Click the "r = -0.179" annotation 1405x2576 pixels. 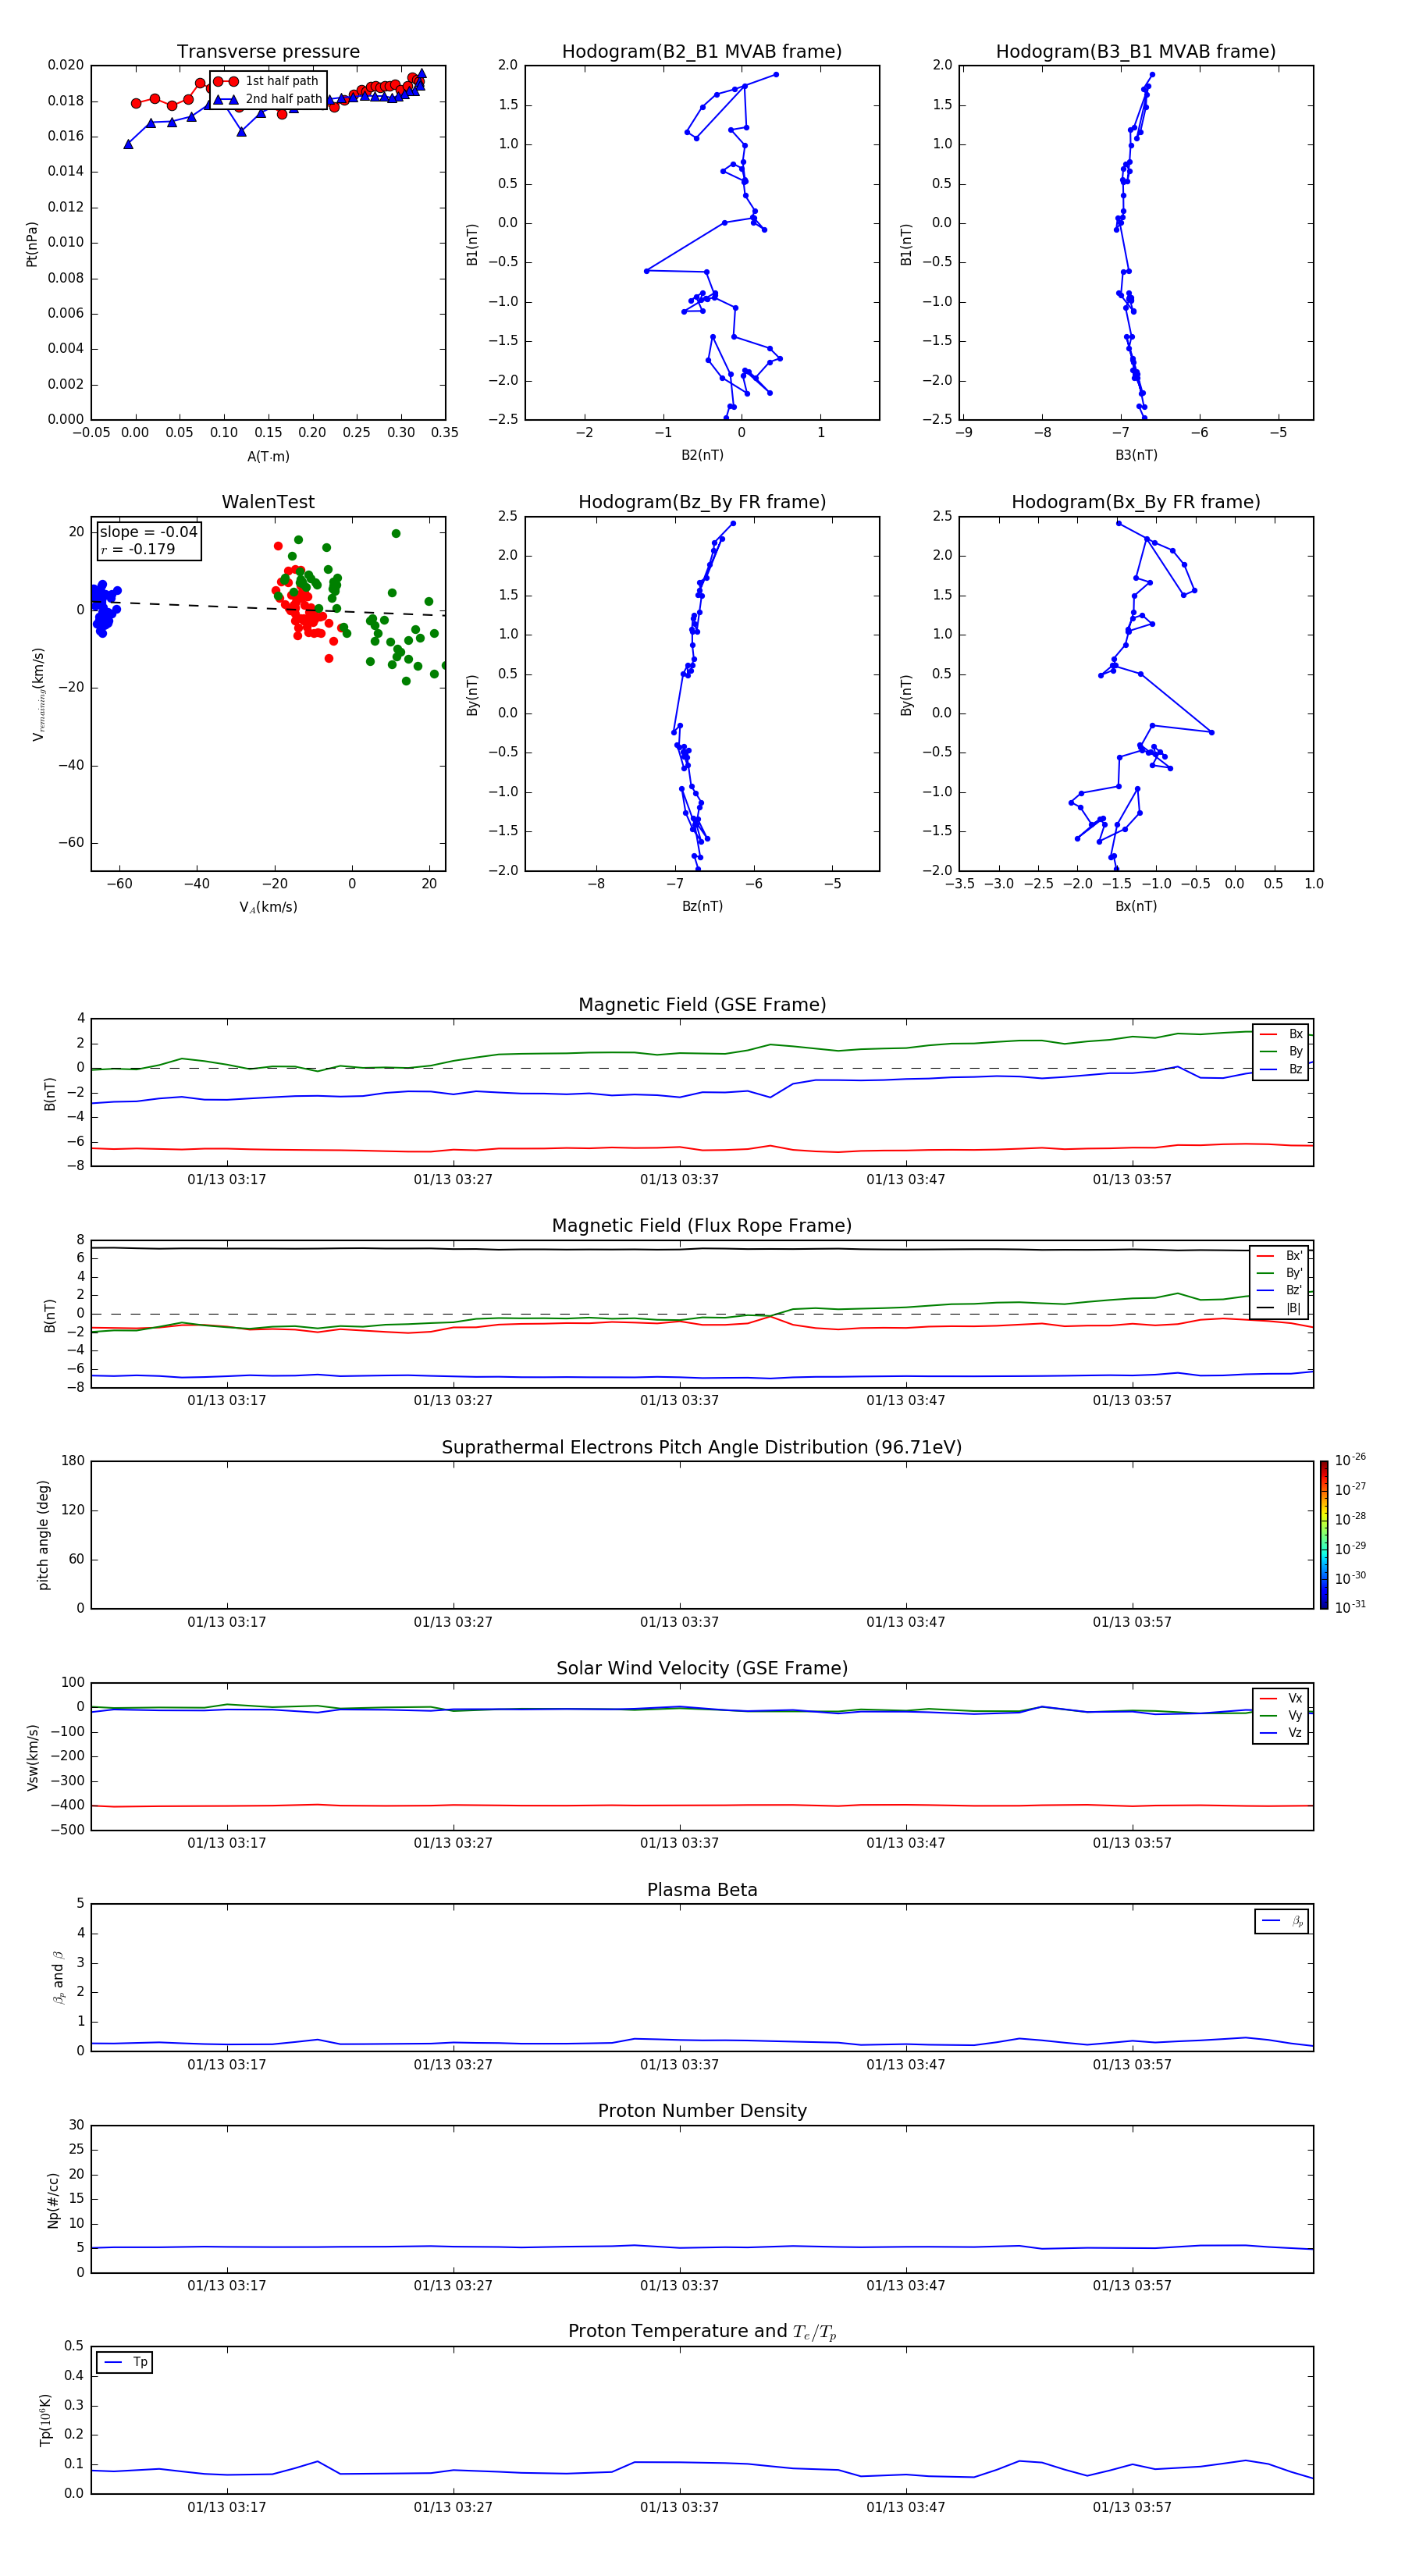click(x=137, y=550)
